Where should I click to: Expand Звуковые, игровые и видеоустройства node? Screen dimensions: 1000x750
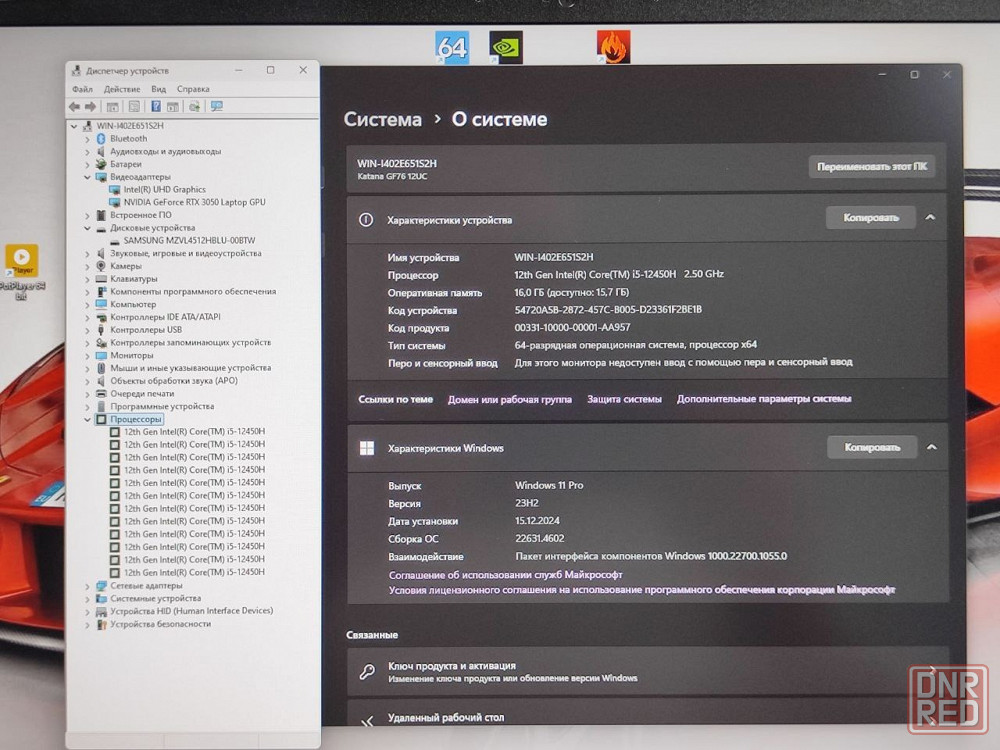point(87,254)
